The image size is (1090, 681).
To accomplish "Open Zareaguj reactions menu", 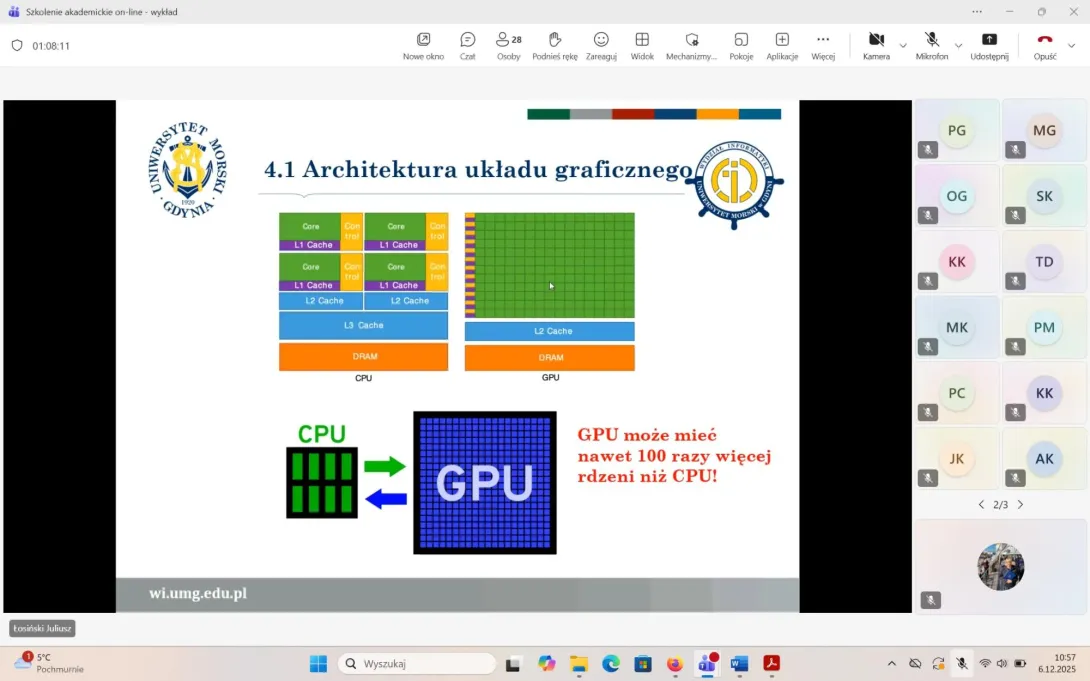I will pos(601,45).
